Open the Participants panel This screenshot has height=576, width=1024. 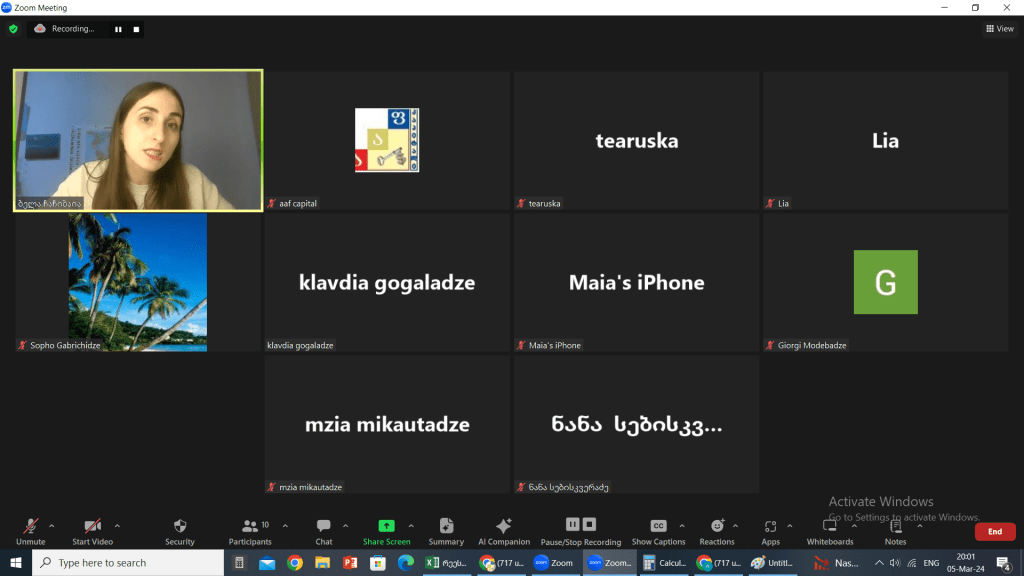point(250,530)
